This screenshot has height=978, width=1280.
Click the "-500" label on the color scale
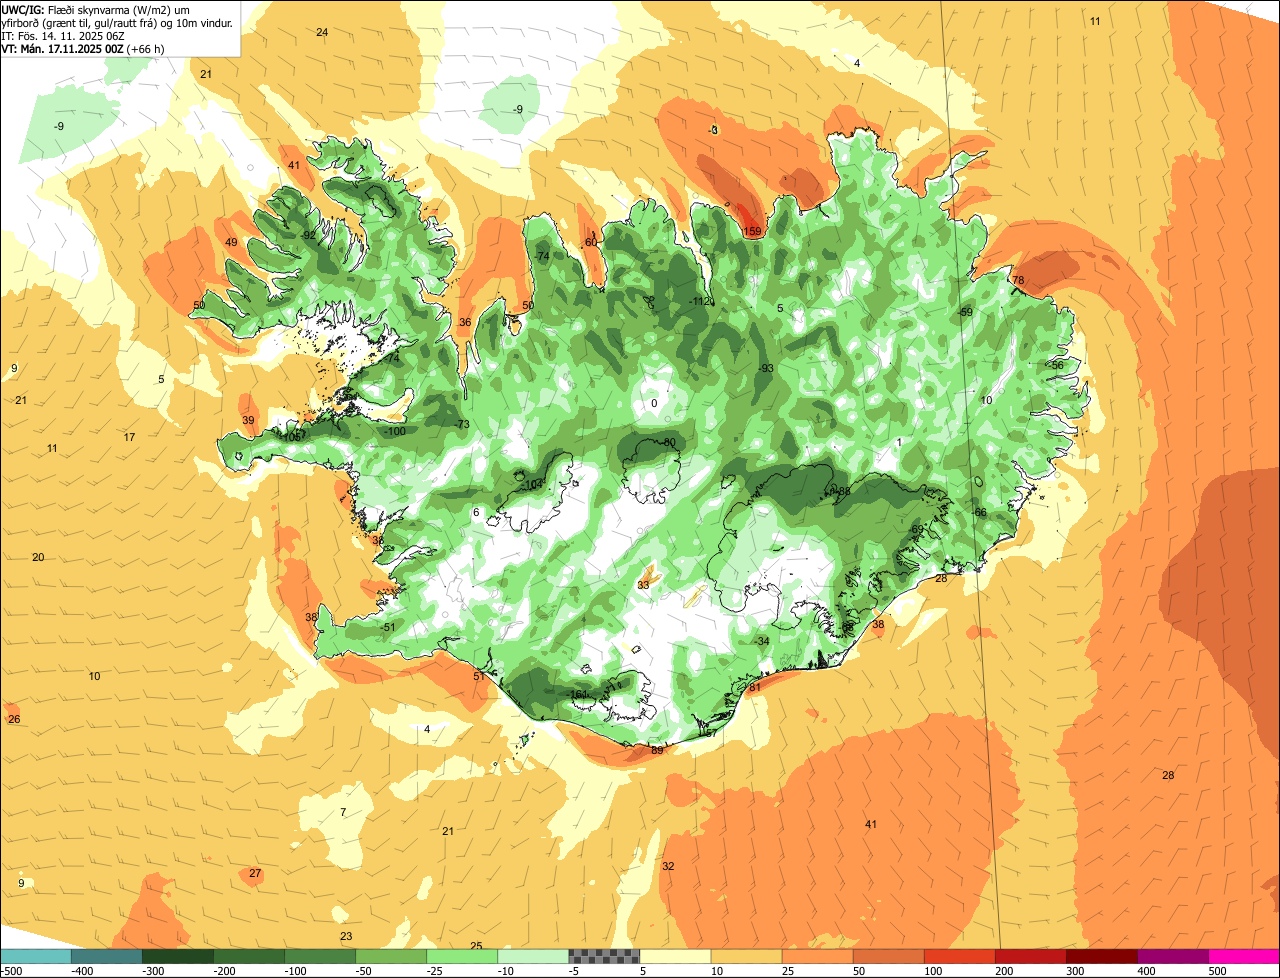12,970
